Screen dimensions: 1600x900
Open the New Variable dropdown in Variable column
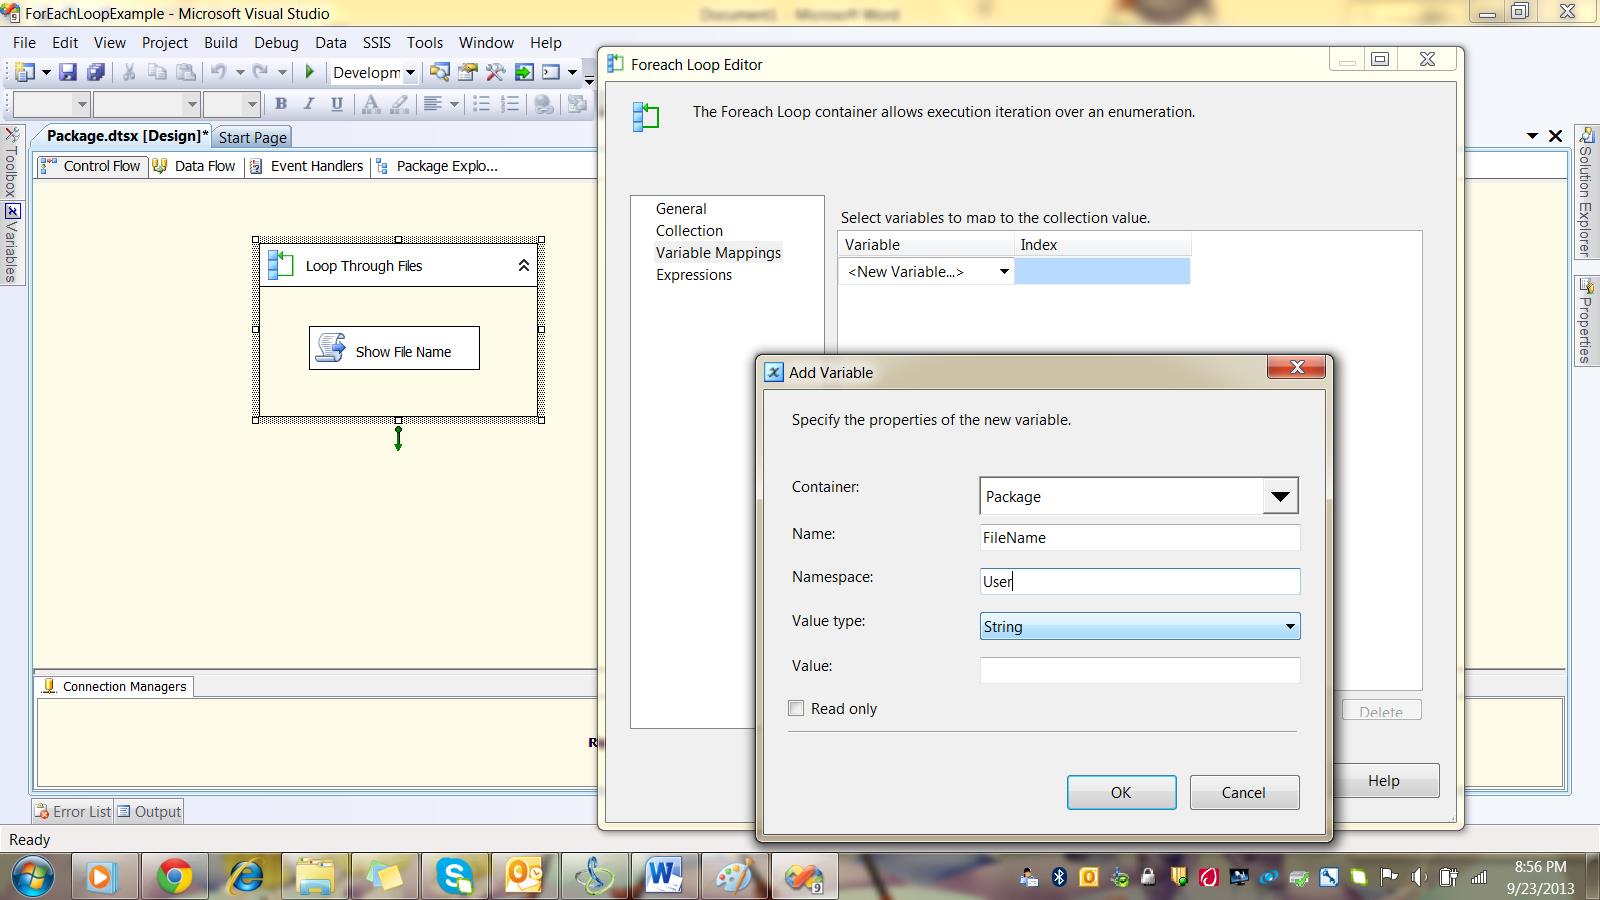click(1003, 272)
